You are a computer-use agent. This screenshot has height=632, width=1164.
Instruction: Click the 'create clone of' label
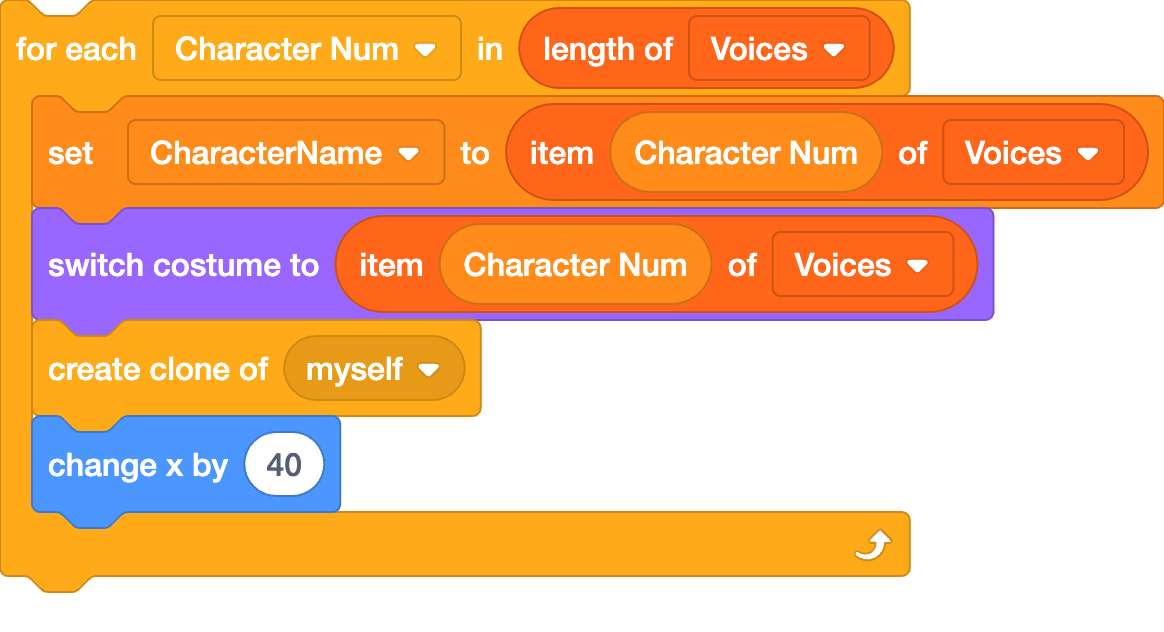point(158,369)
